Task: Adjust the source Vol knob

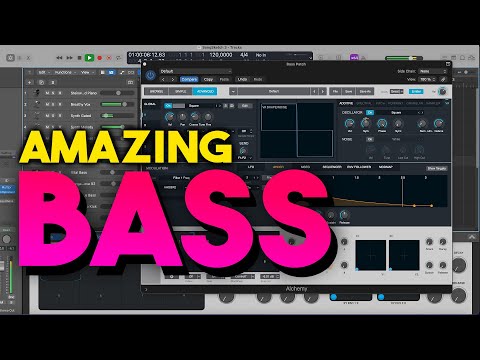Action: point(170,117)
